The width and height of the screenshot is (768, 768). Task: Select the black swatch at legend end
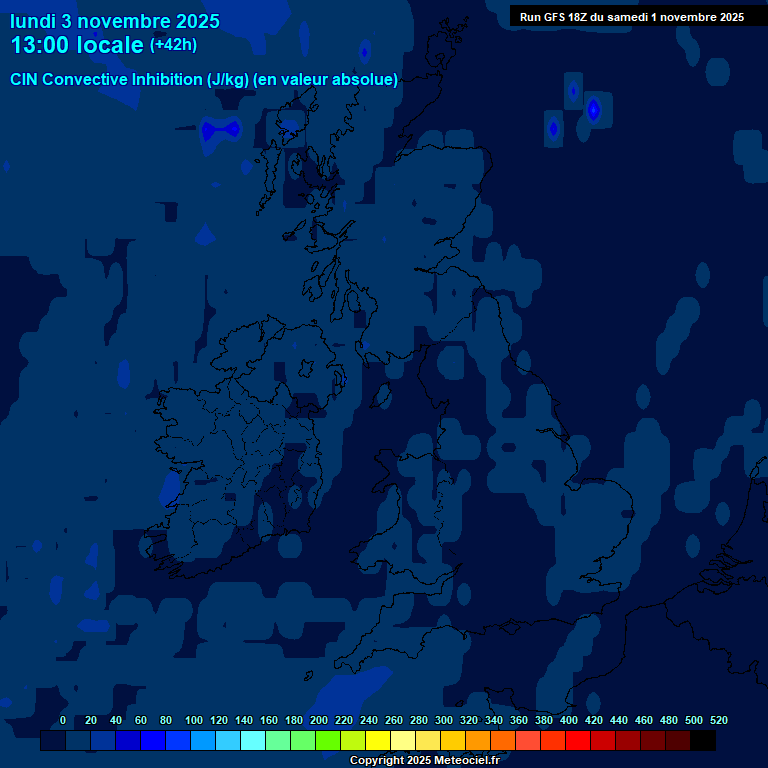(x=703, y=741)
